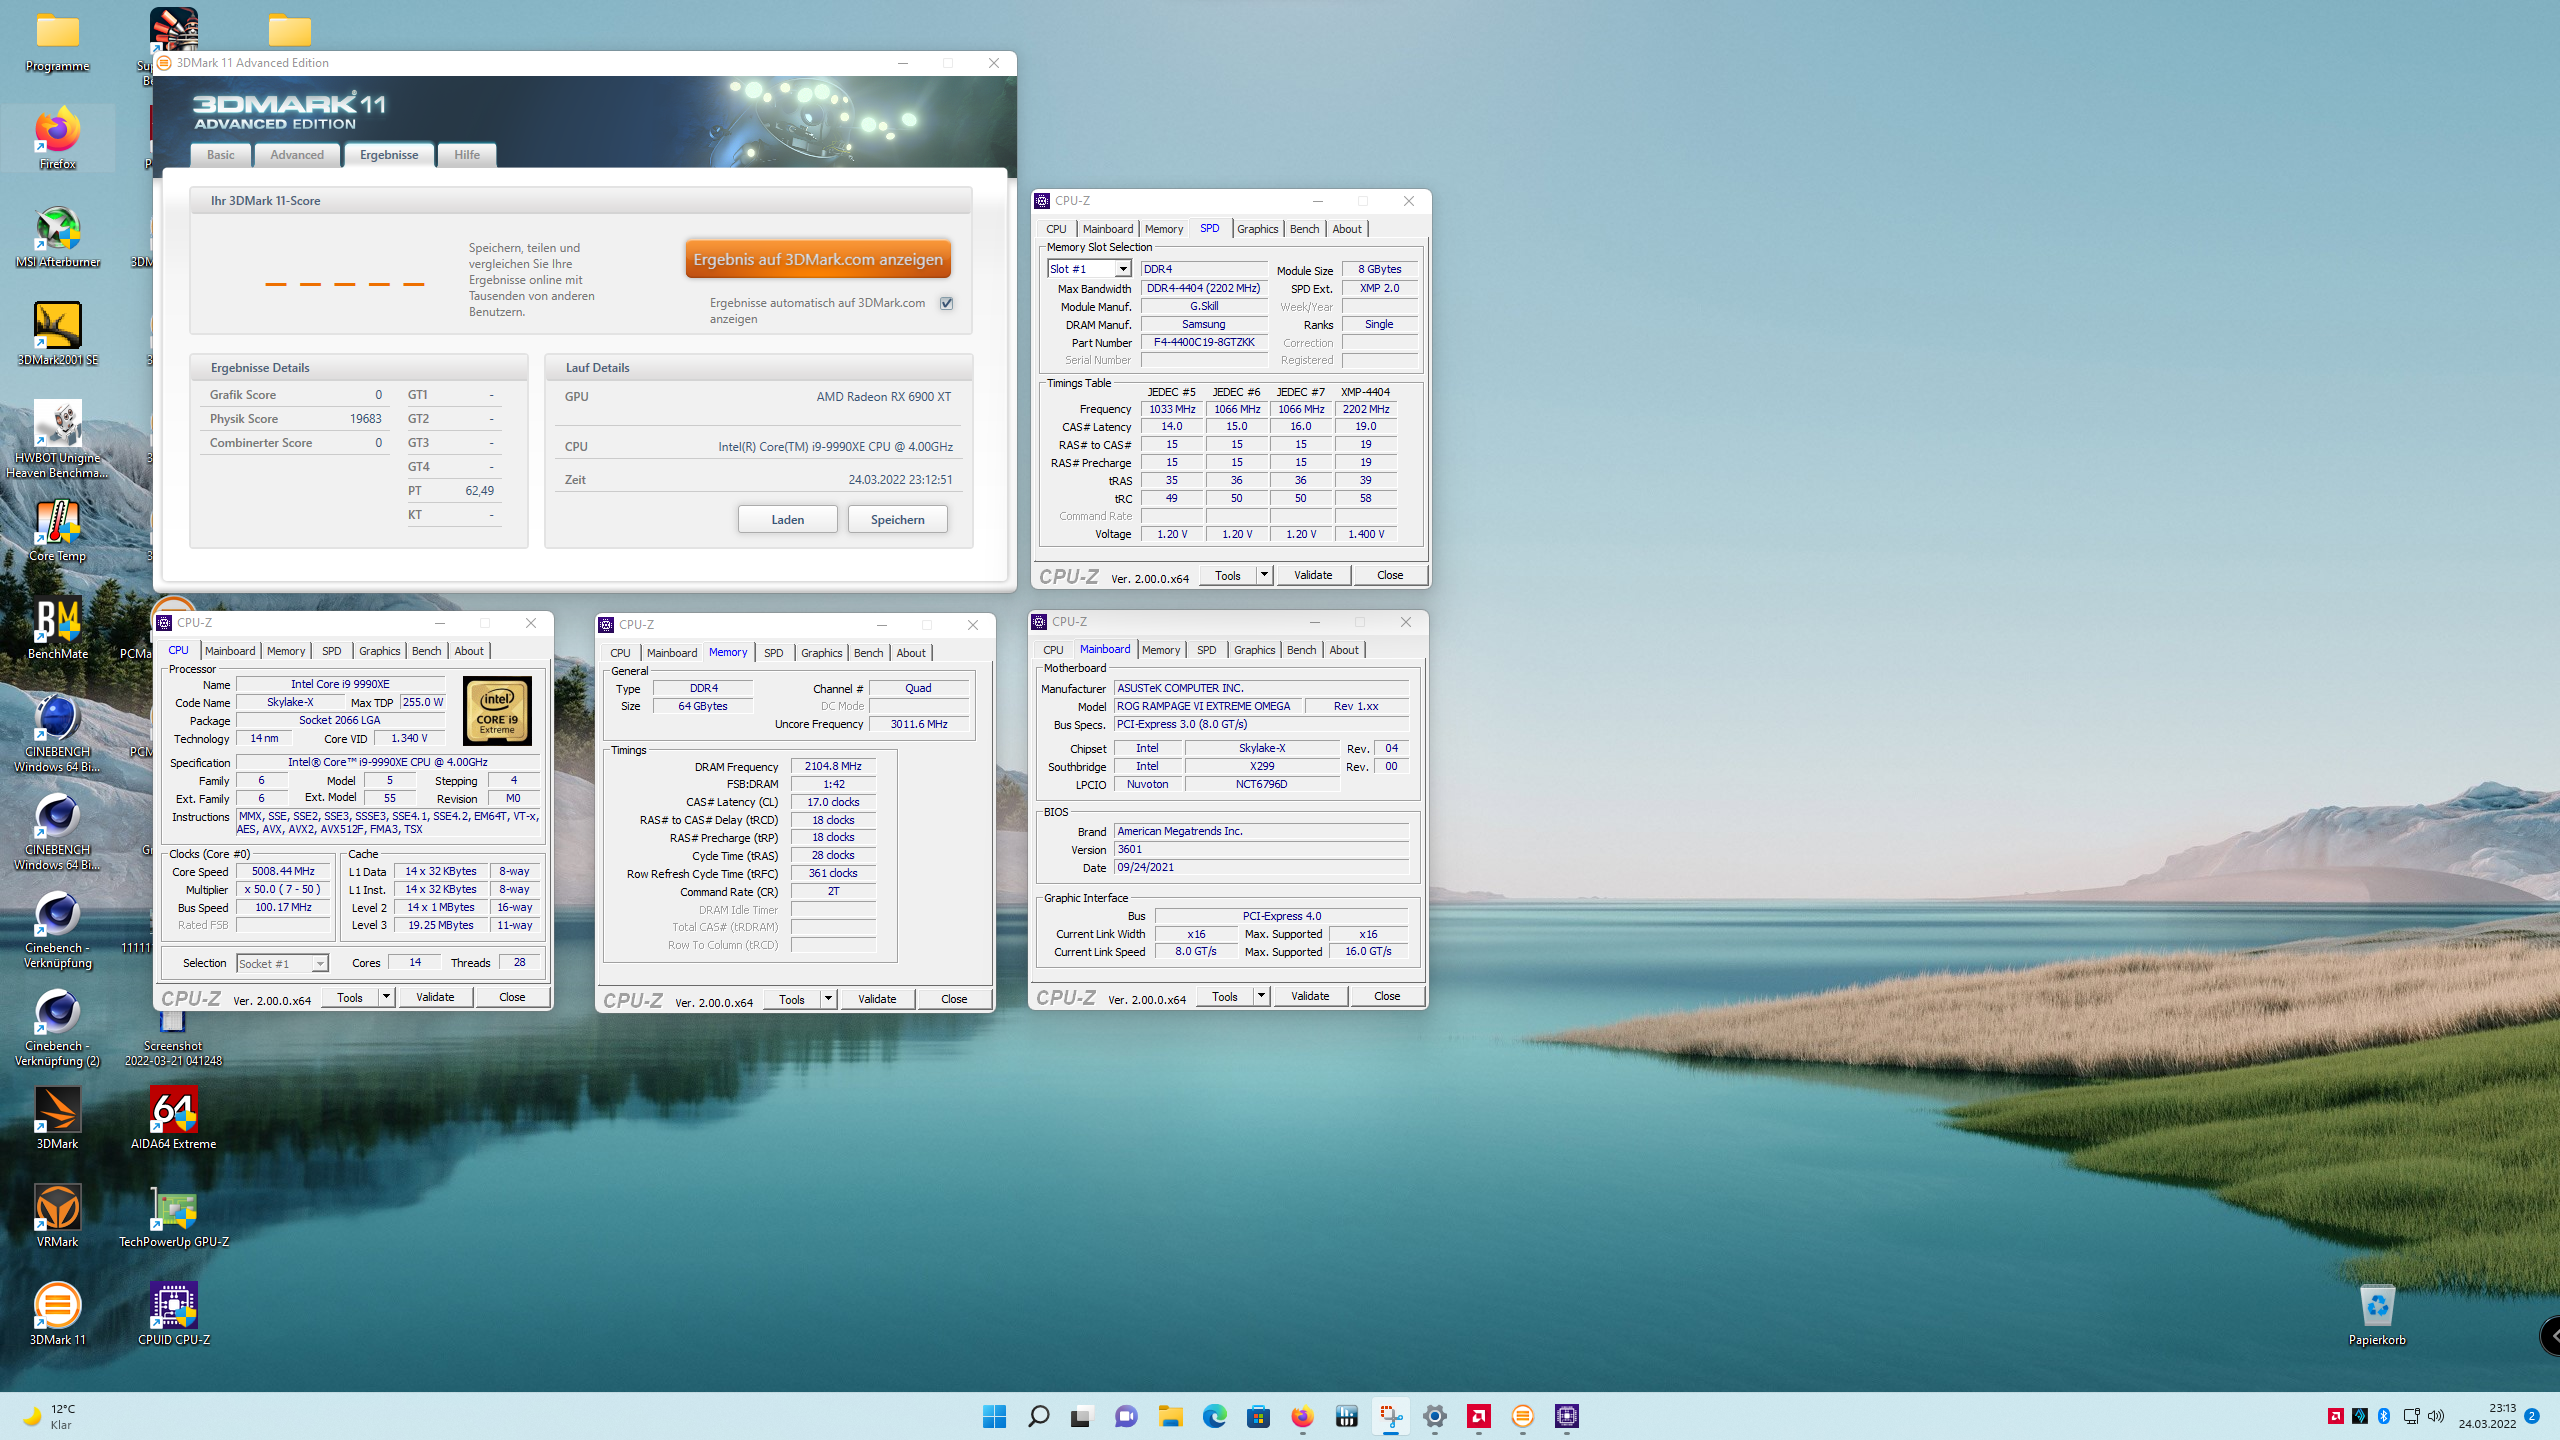This screenshot has width=2560, height=1440.
Task: Select SPD tab in Memory CPU-Z window
Action: coord(773,653)
